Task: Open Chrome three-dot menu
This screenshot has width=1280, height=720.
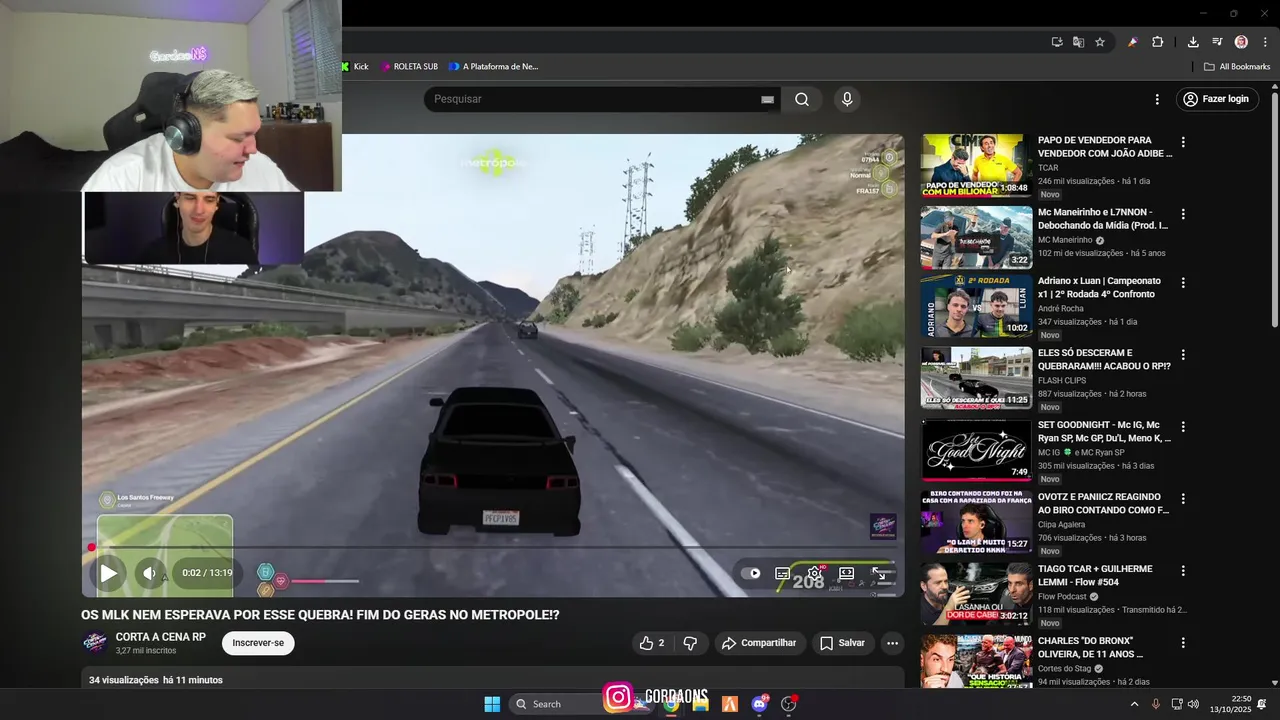Action: [x=1265, y=42]
